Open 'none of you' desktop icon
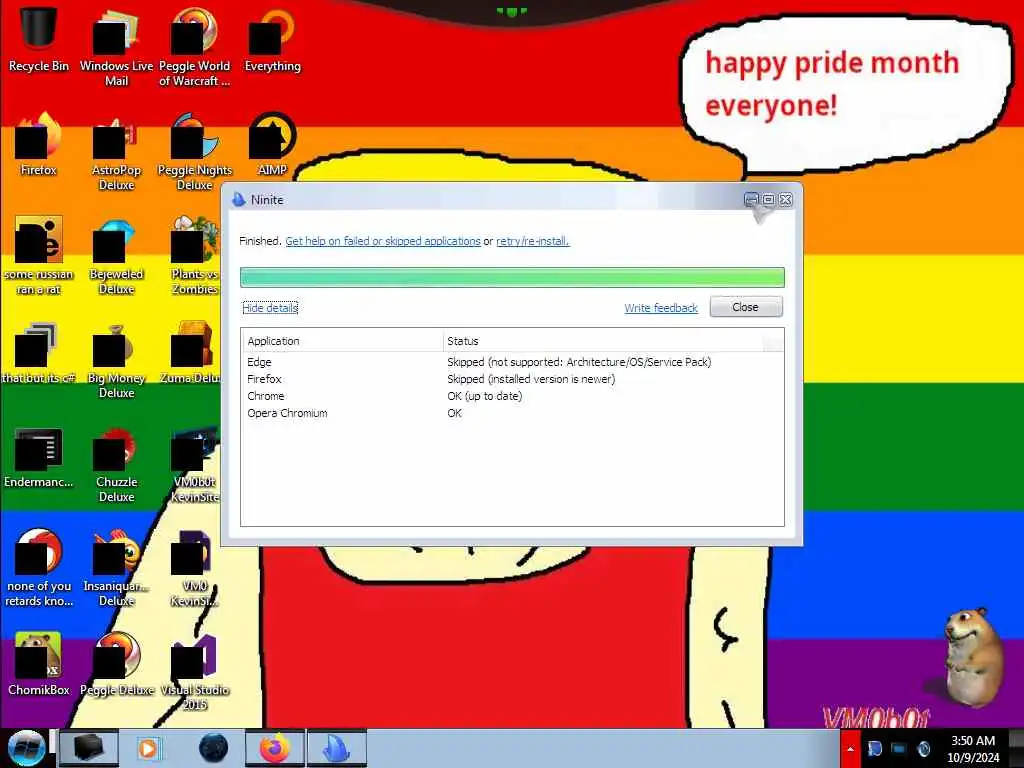1024x768 pixels. (x=39, y=568)
